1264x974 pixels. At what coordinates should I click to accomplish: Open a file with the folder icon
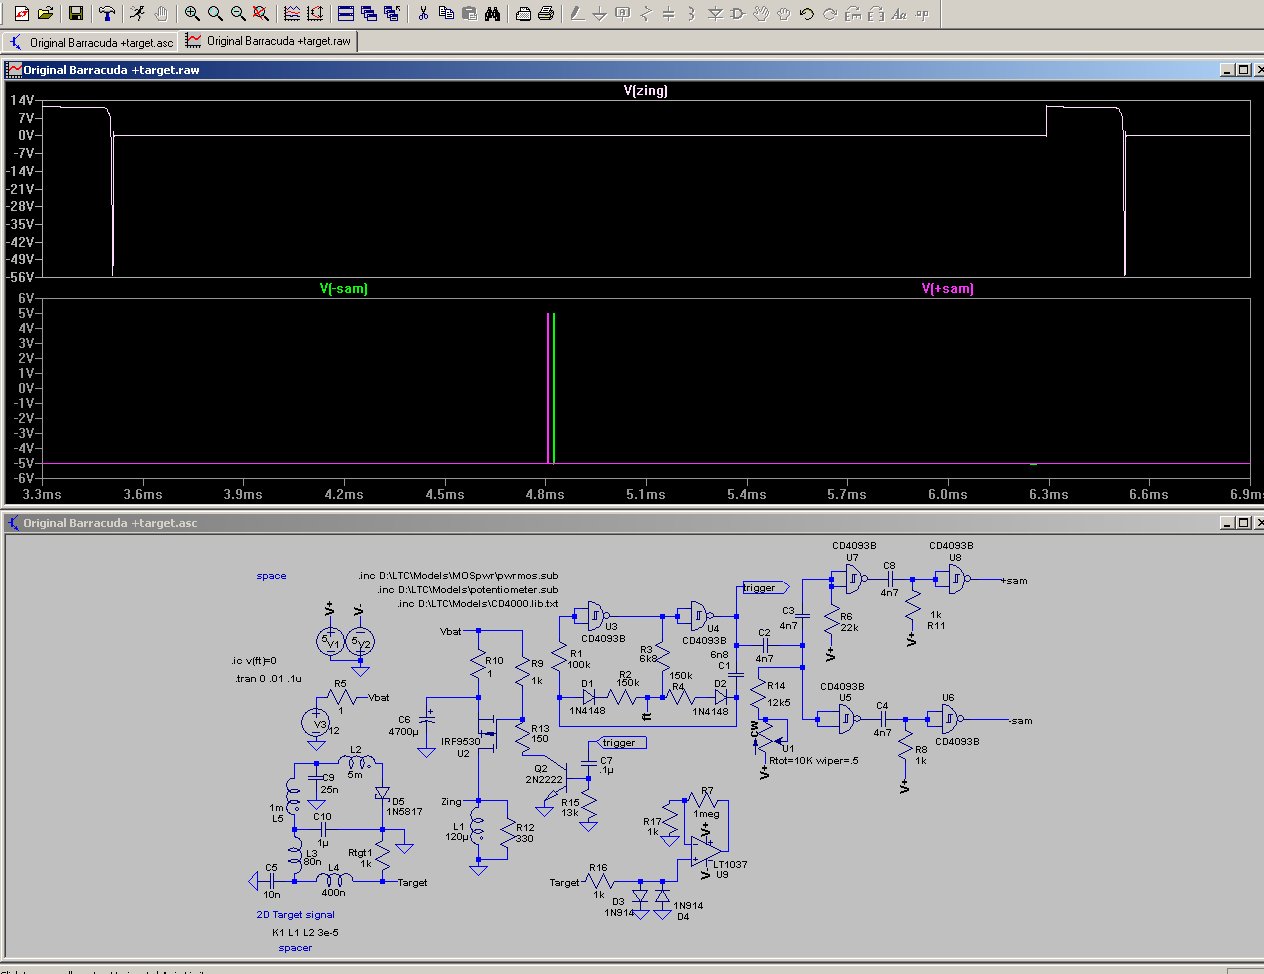coord(45,14)
